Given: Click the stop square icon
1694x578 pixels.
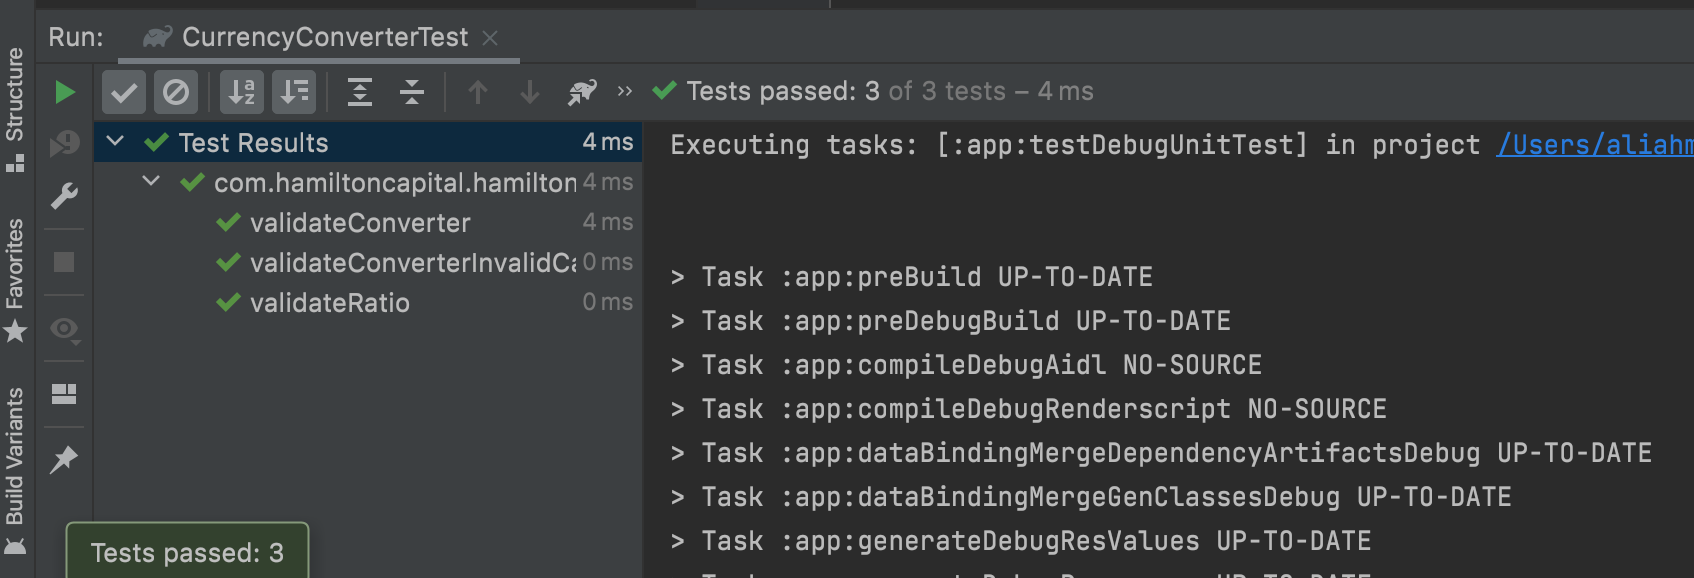Looking at the screenshot, I should (x=64, y=262).
